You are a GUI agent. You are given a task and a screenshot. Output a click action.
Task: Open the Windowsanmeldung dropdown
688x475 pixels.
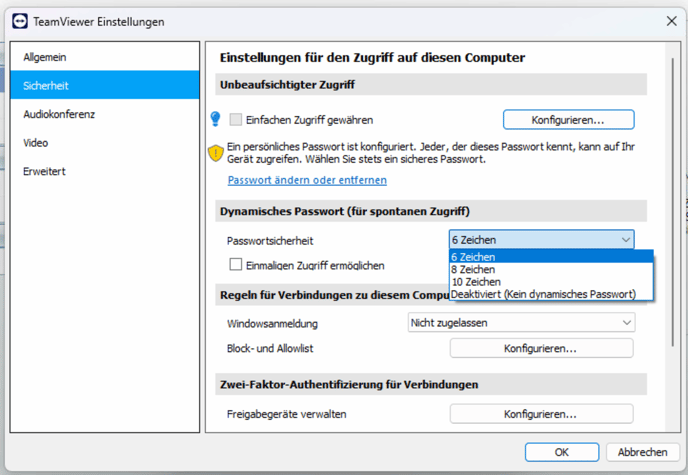coord(520,322)
